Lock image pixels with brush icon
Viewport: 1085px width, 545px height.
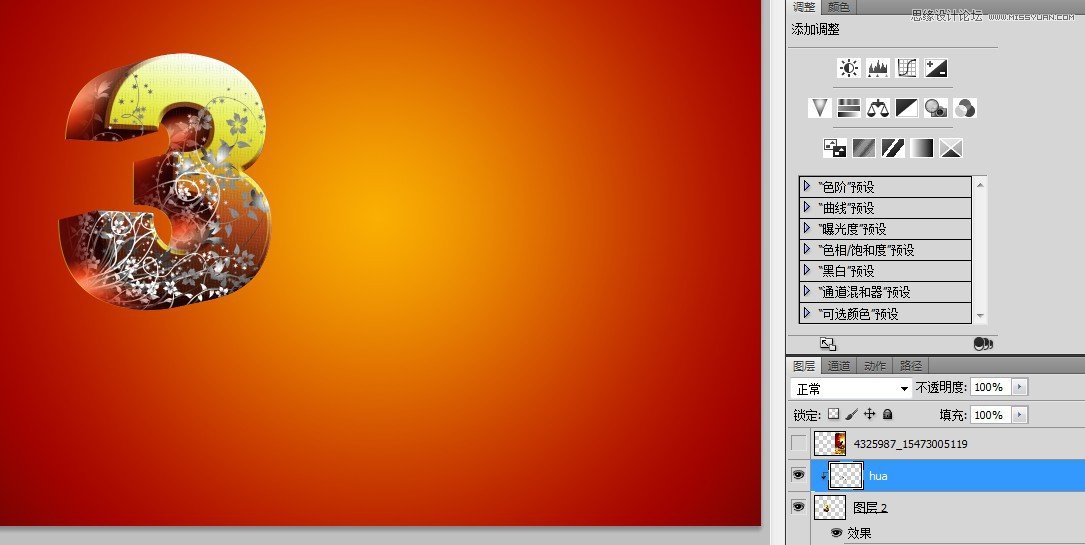(x=852, y=414)
